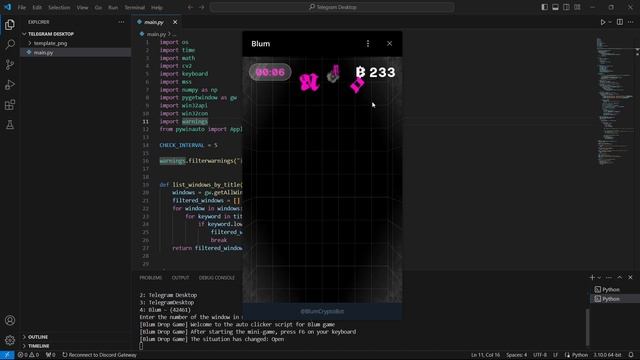Open the Testing flask view
This screenshot has height=360, width=640.
tap(10, 125)
